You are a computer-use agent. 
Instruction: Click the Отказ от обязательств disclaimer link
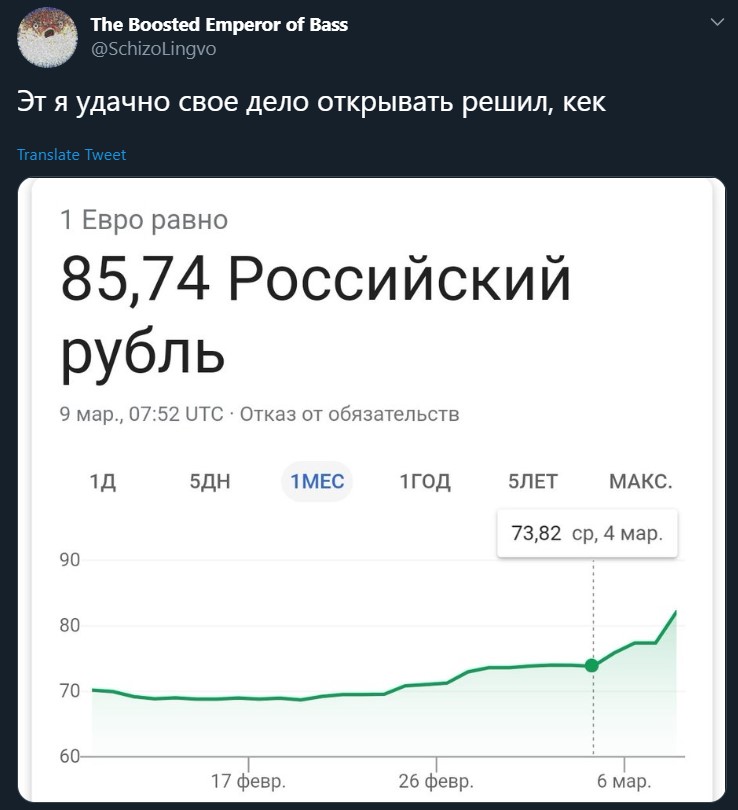point(349,414)
